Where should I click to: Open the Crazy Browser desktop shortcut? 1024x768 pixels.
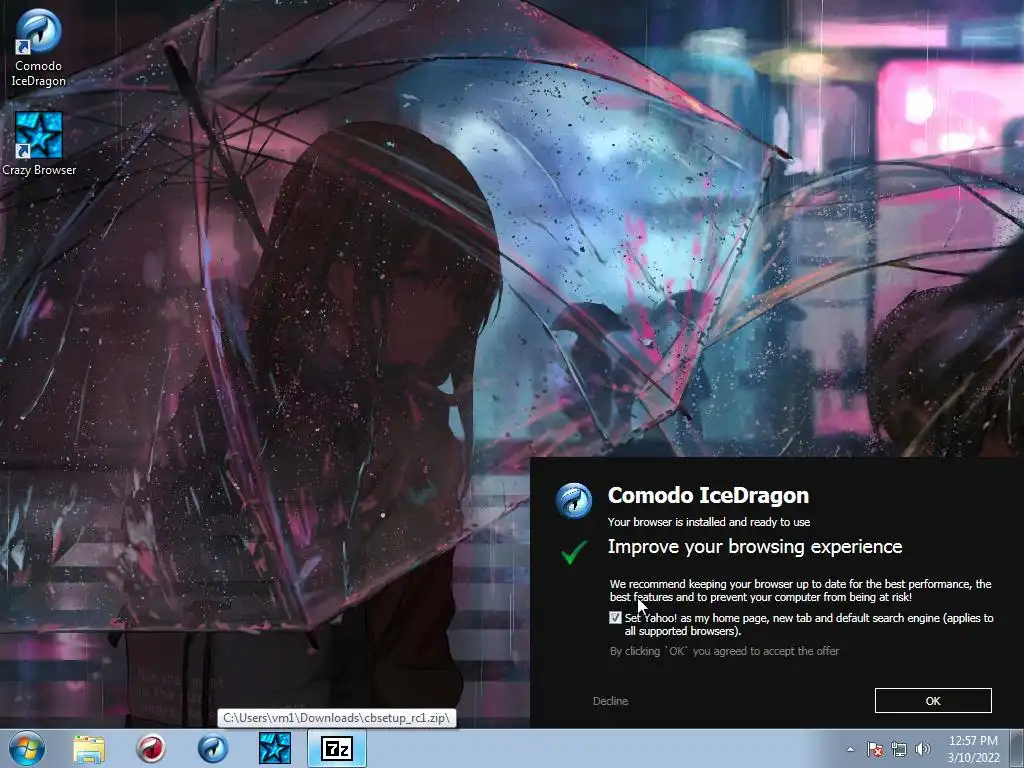pos(39,144)
